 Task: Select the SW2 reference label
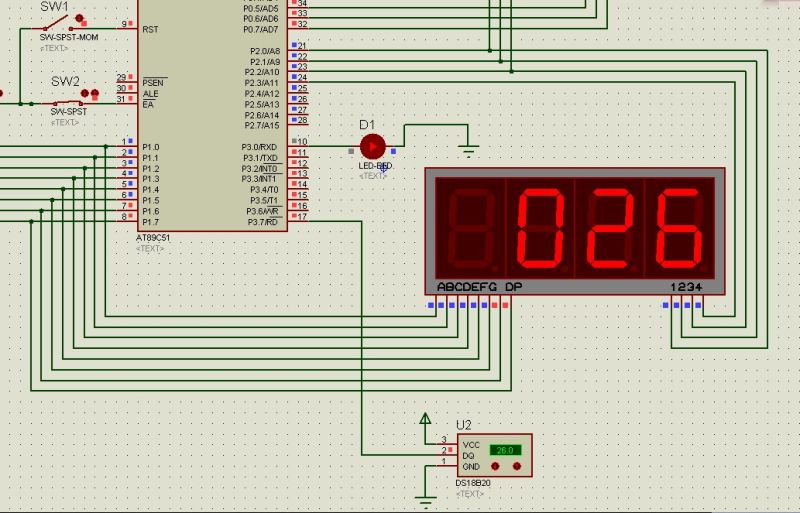pyautogui.click(x=65, y=82)
